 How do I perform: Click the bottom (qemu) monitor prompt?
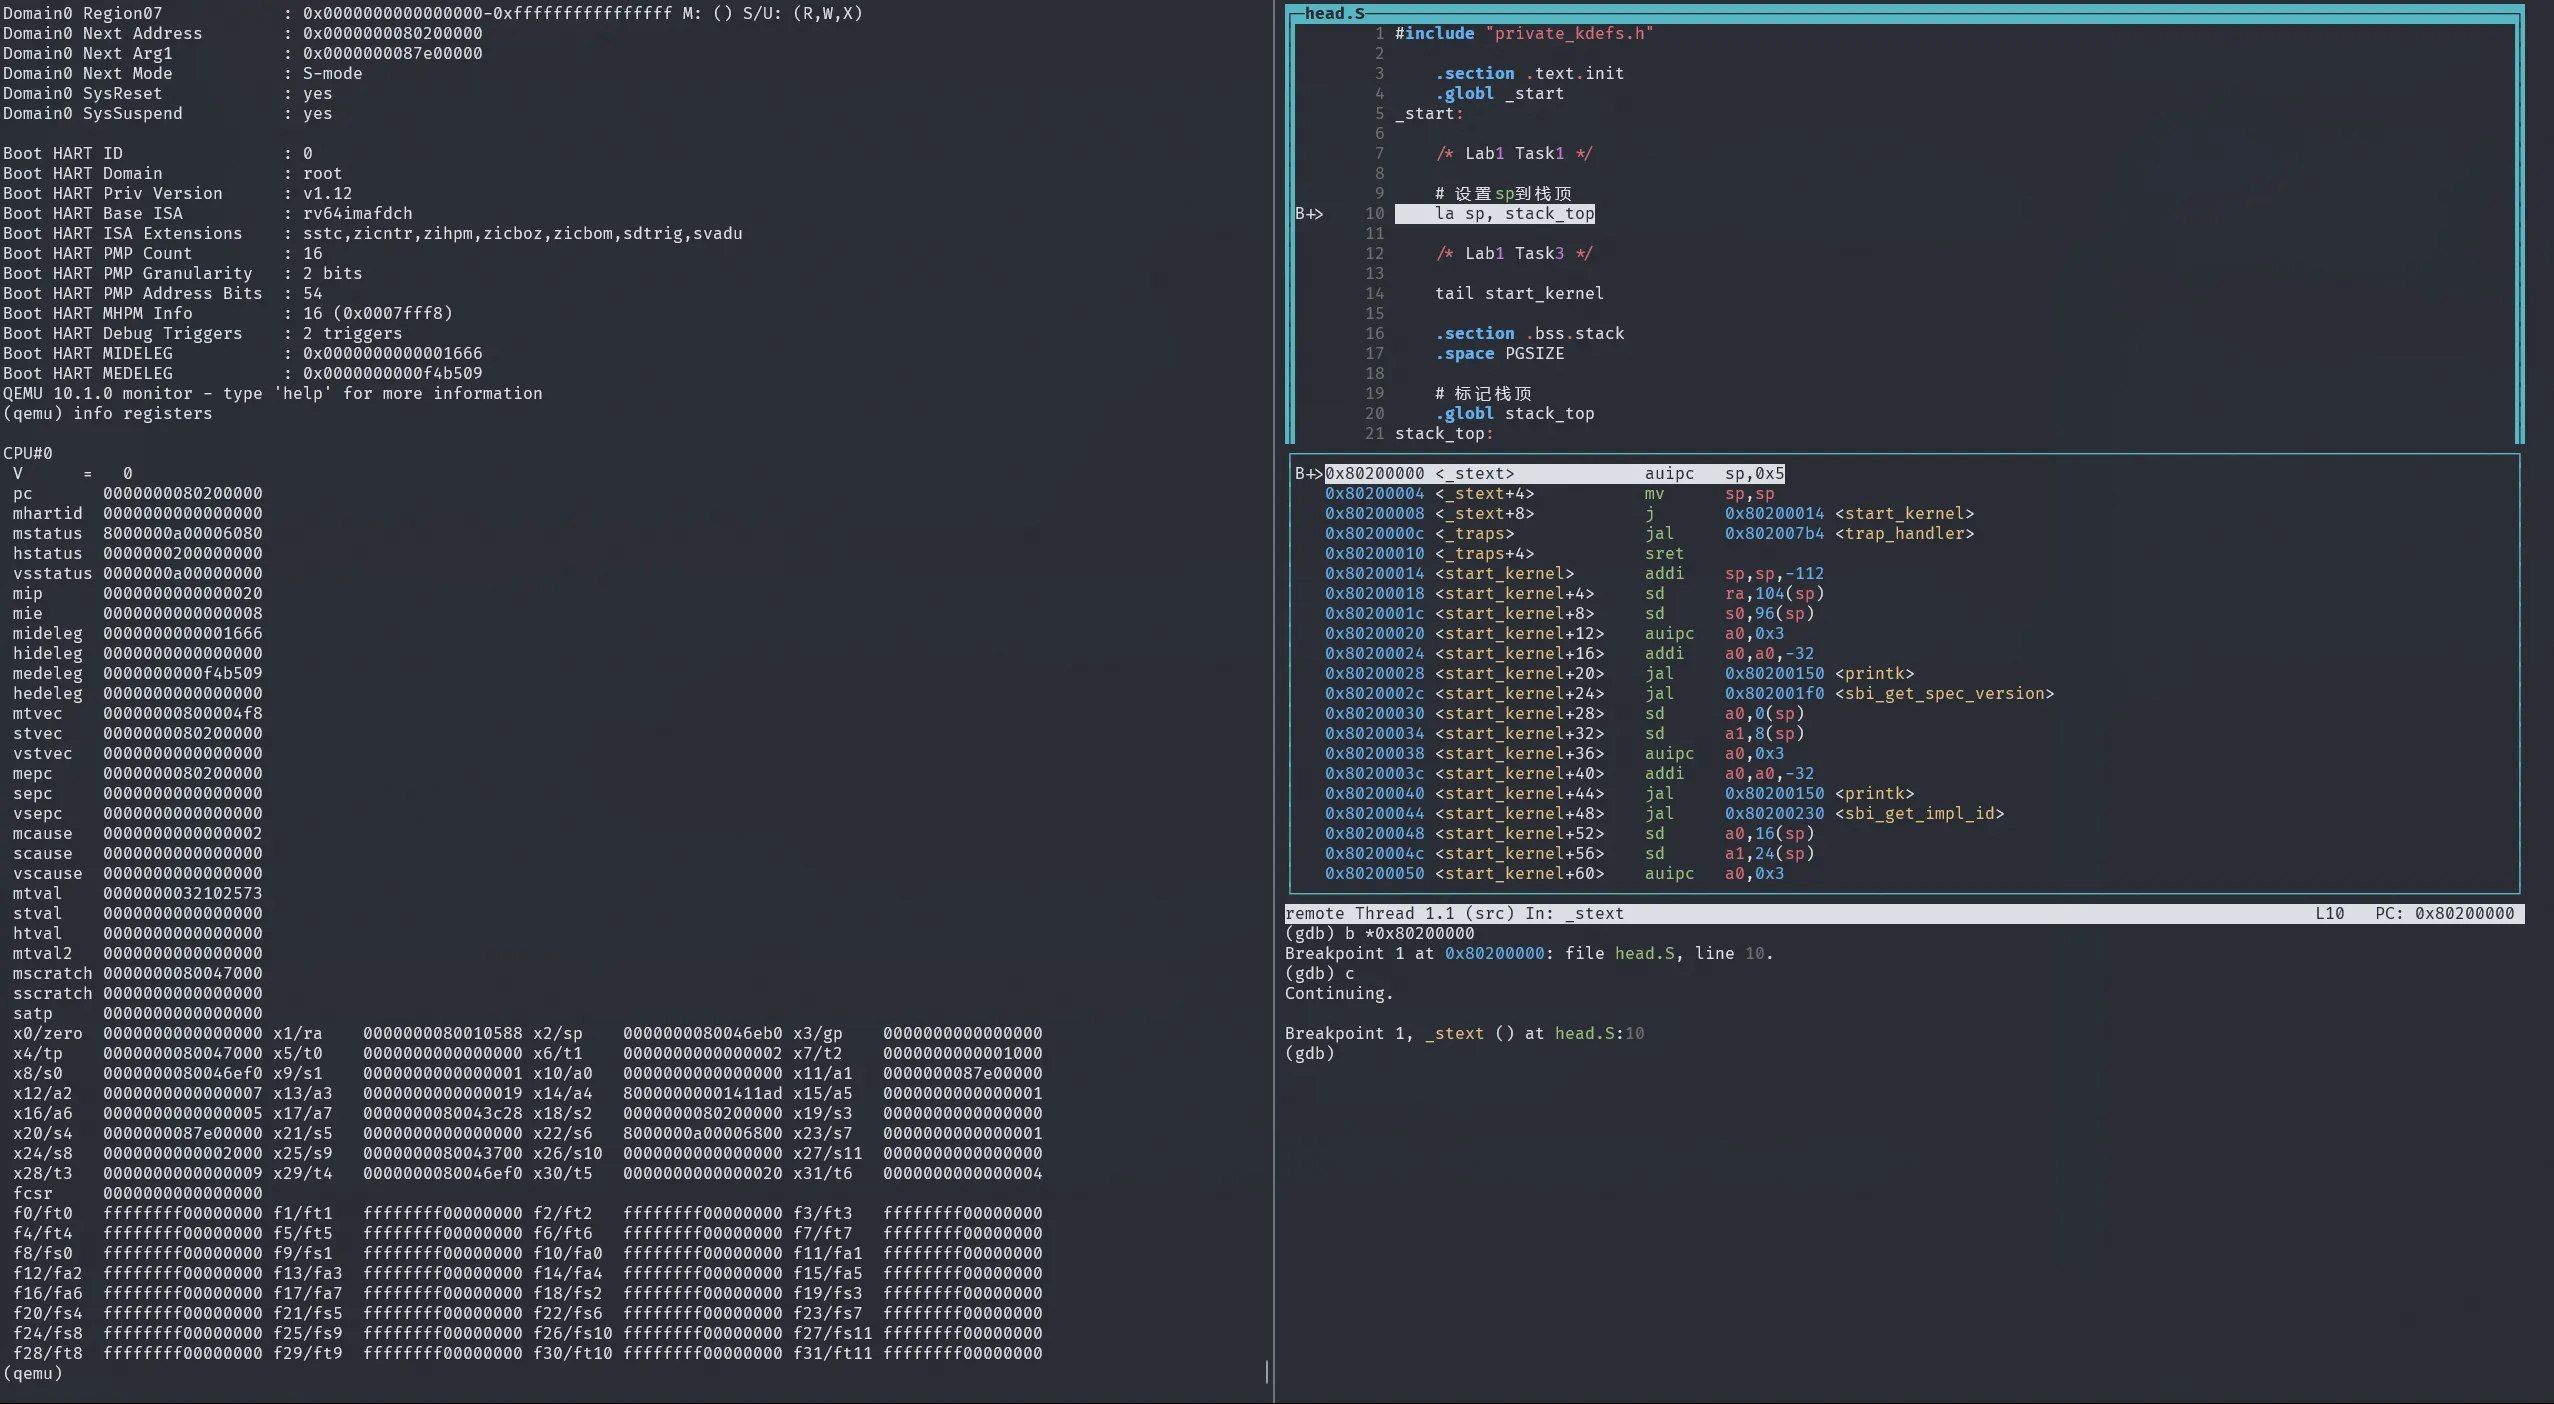point(32,1373)
